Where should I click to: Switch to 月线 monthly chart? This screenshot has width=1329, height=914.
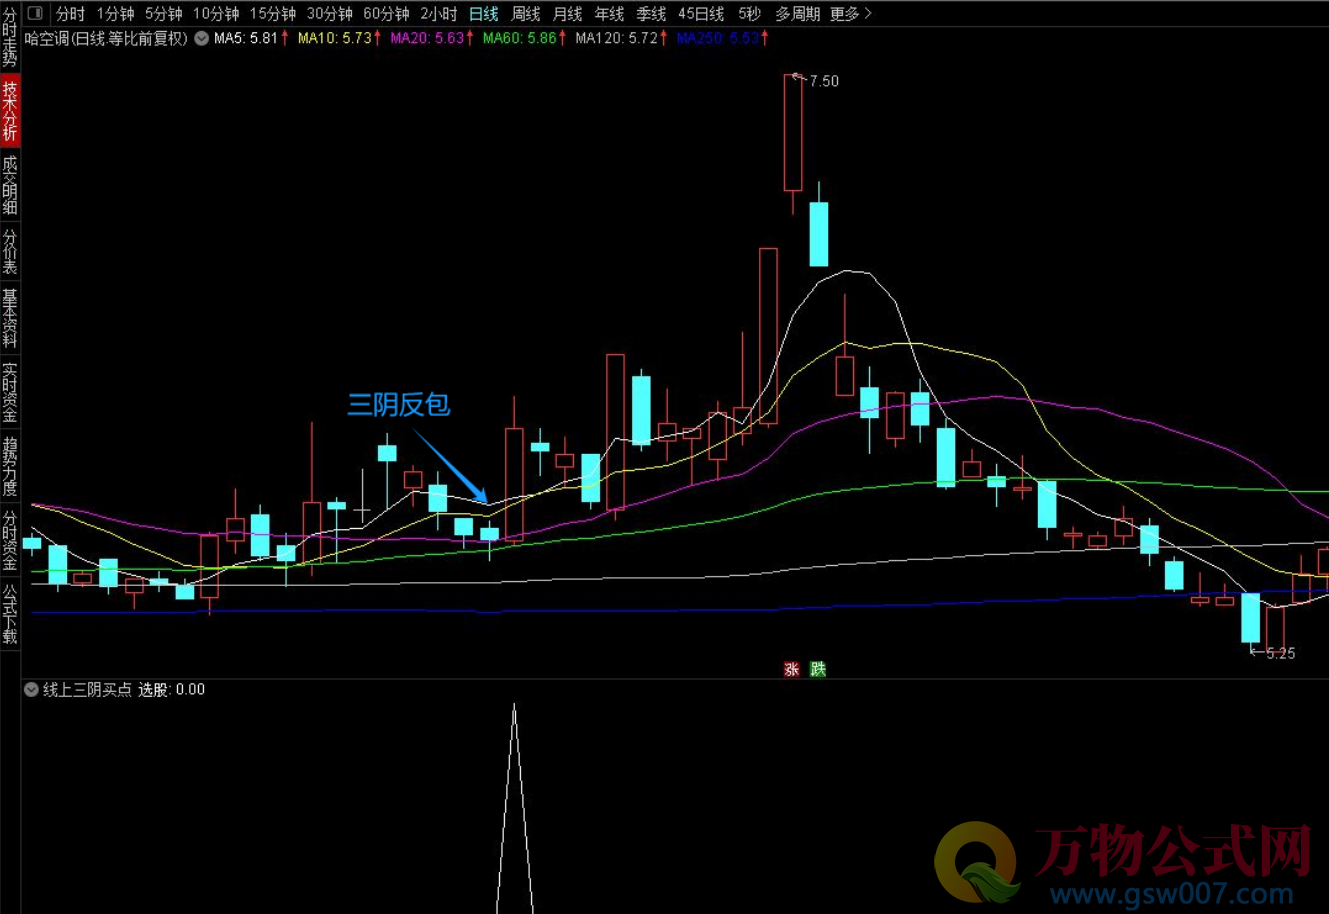pos(568,14)
